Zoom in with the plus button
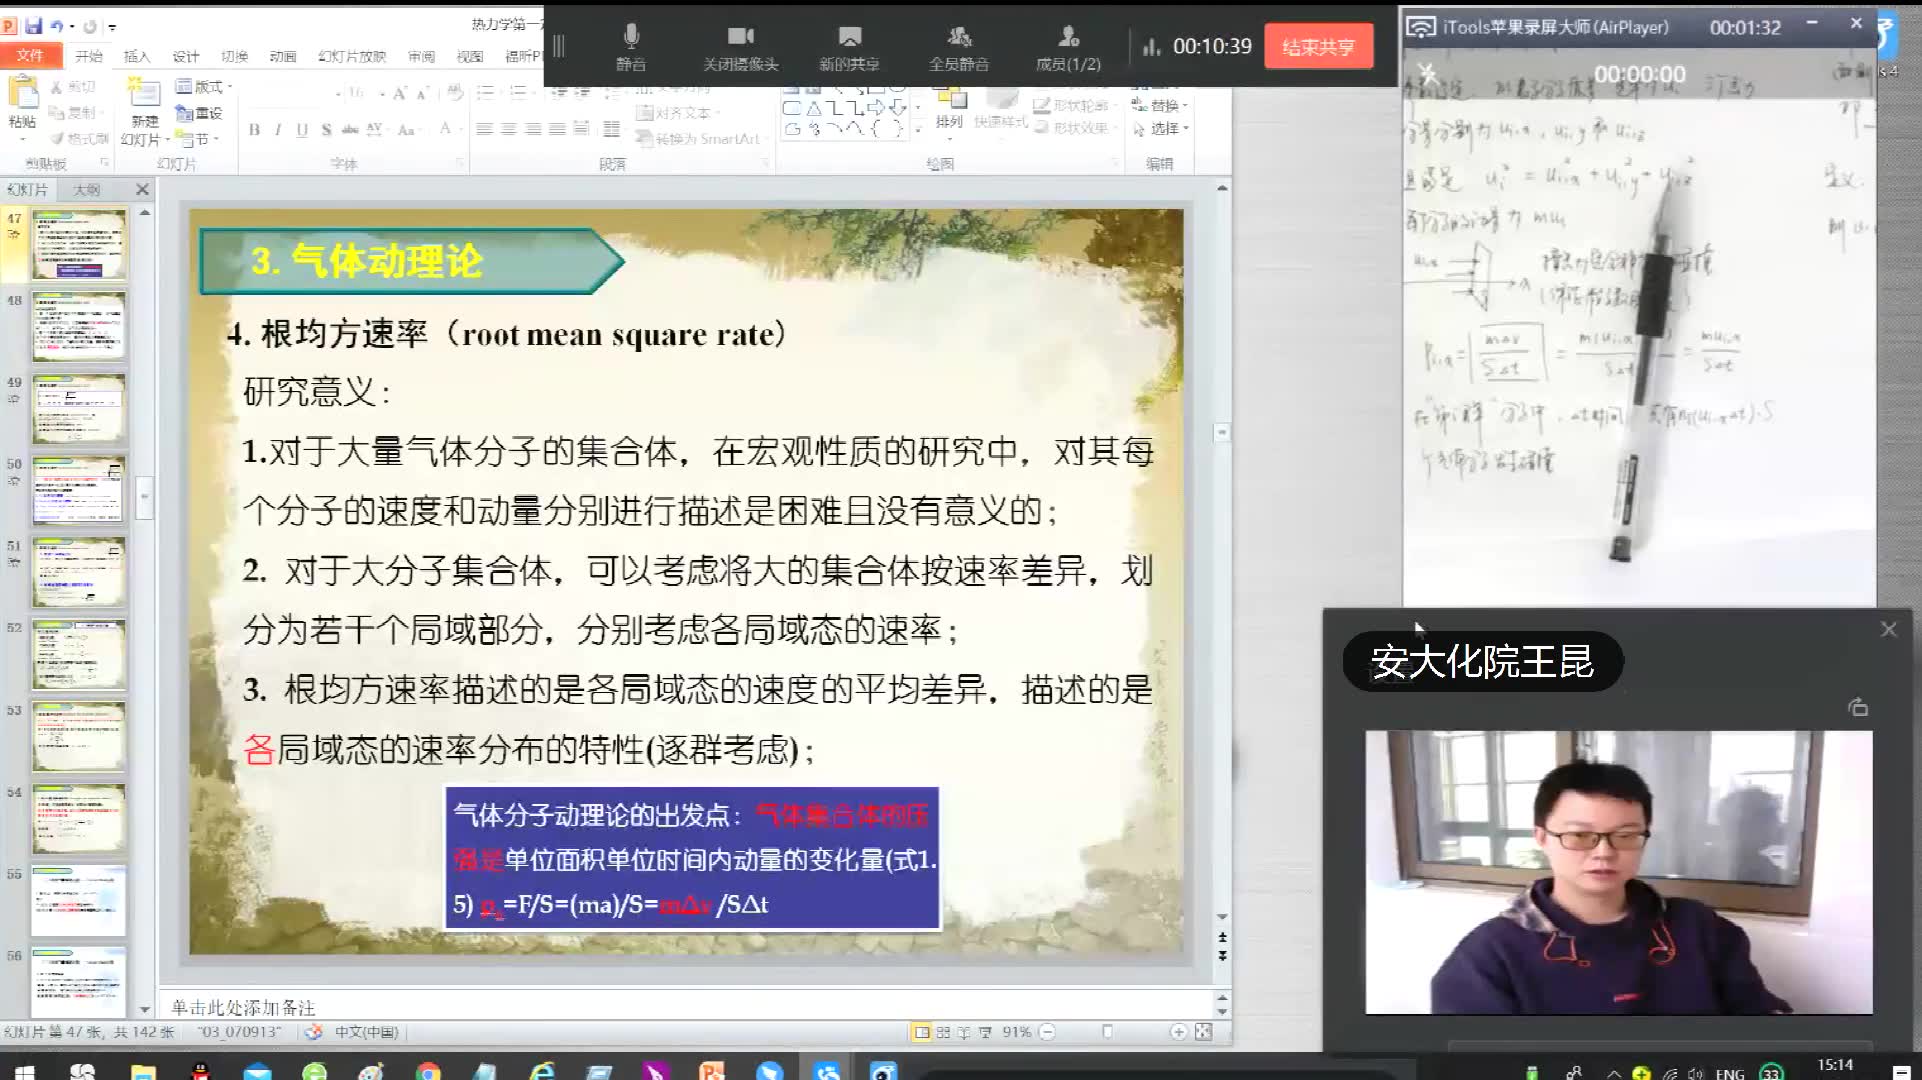Image resolution: width=1922 pixels, height=1080 pixels. (1178, 1032)
